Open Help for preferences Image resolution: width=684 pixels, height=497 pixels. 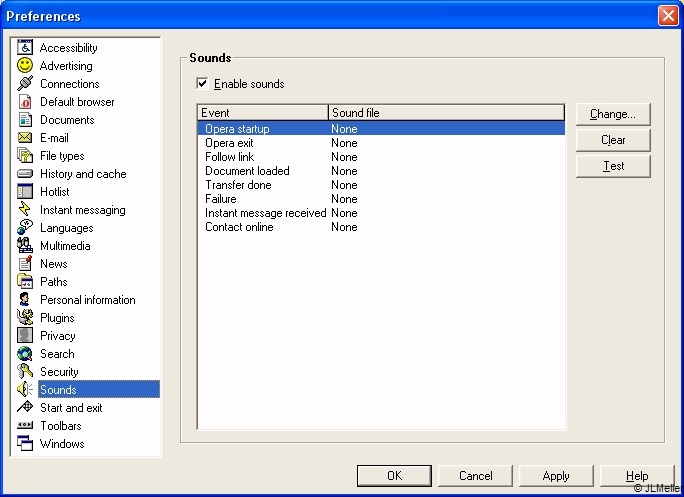coord(637,476)
